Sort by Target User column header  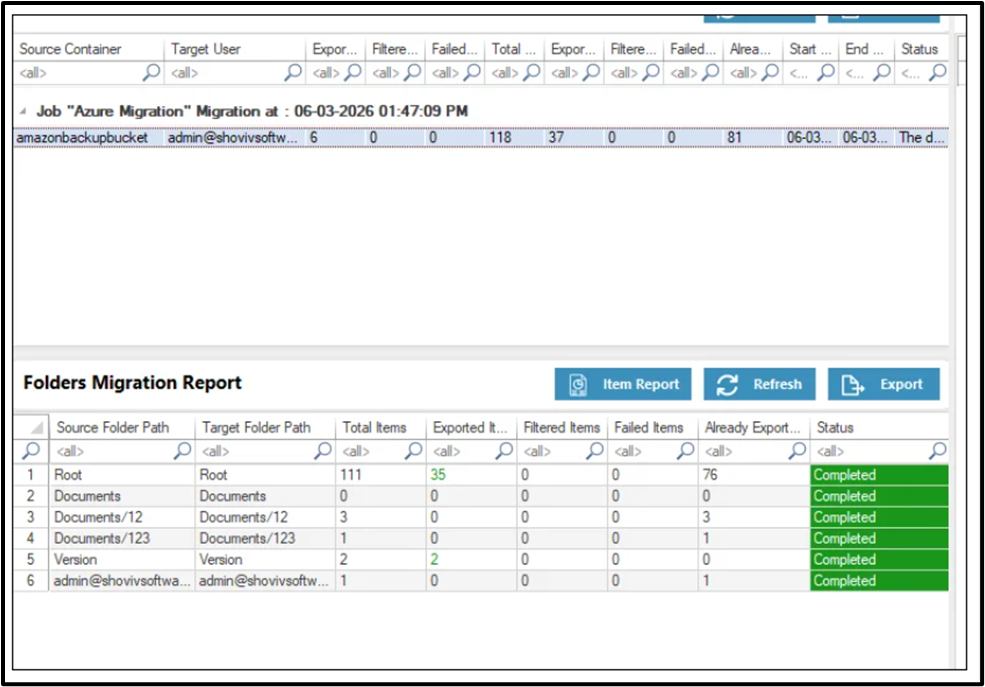(x=235, y=49)
